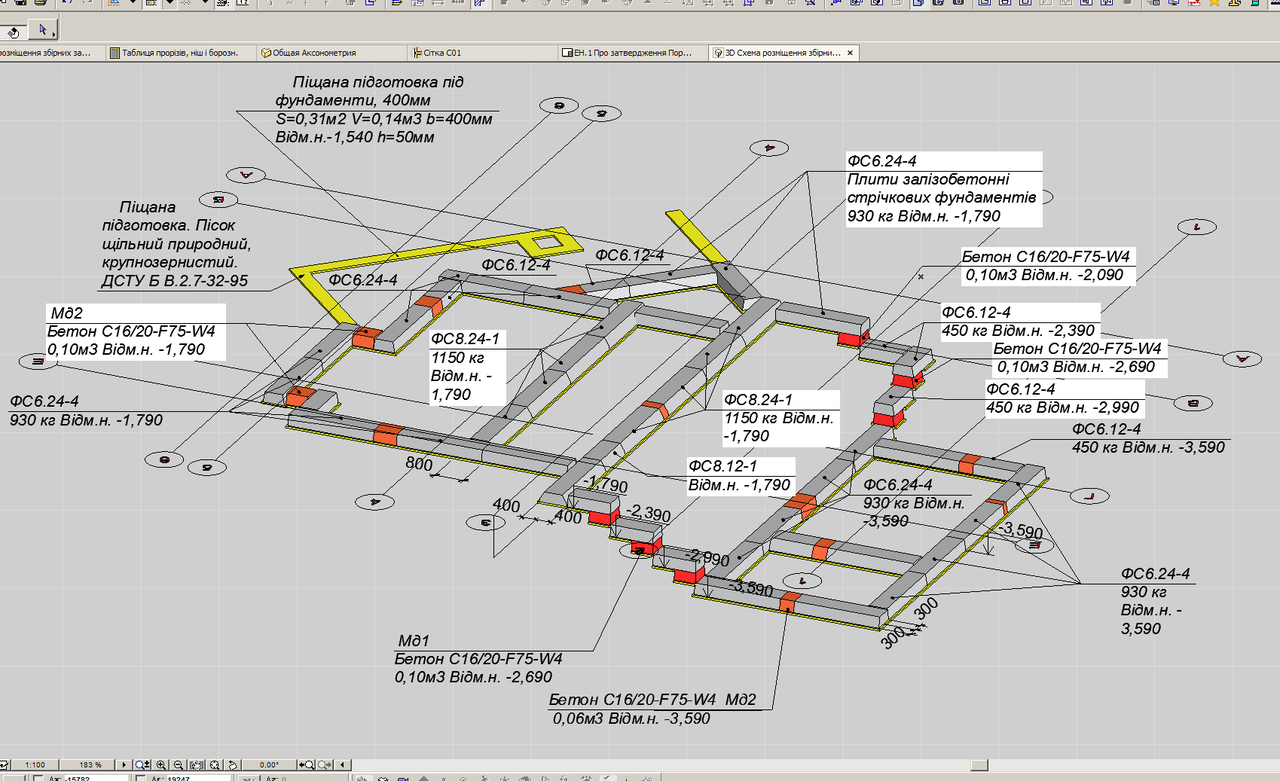Click the set orientation icon beside angle field

pyautogui.click(x=232, y=765)
